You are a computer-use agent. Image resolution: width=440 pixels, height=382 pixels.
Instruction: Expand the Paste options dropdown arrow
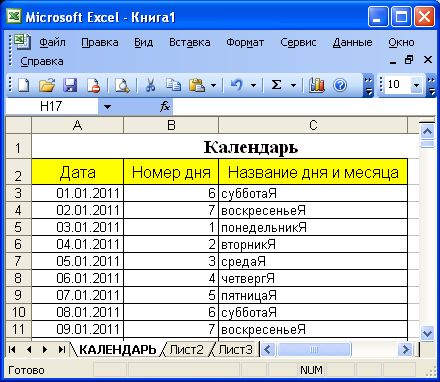tap(213, 85)
